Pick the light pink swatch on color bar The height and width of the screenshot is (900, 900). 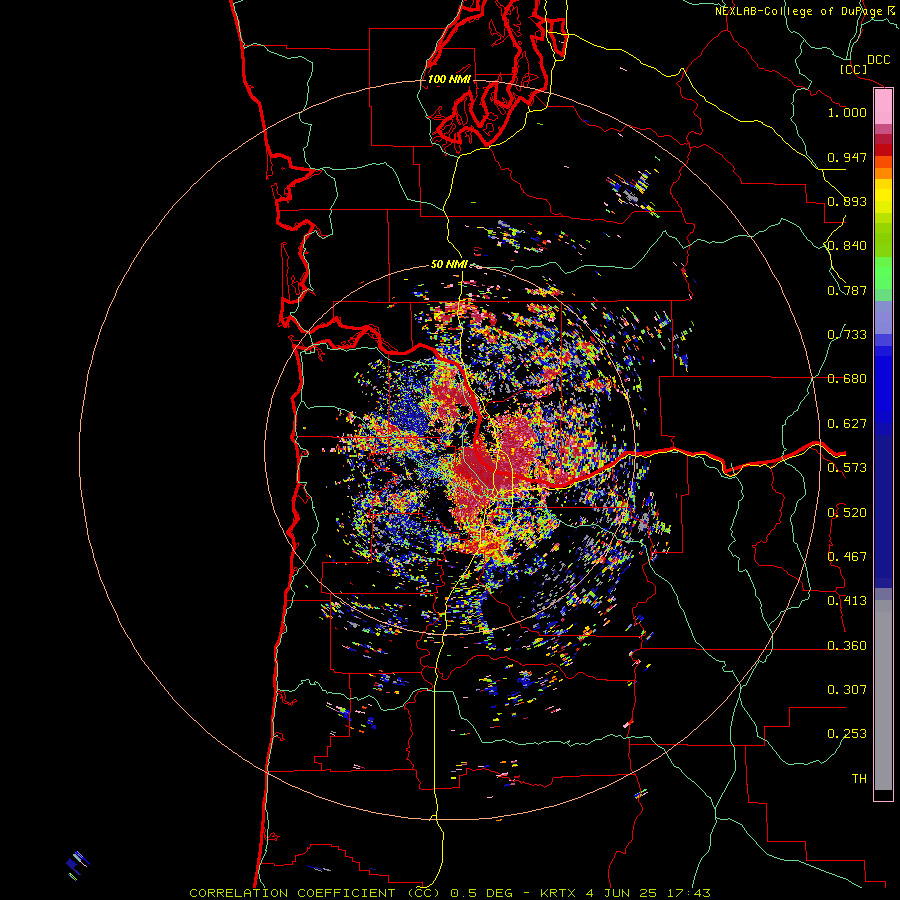[x=883, y=107]
